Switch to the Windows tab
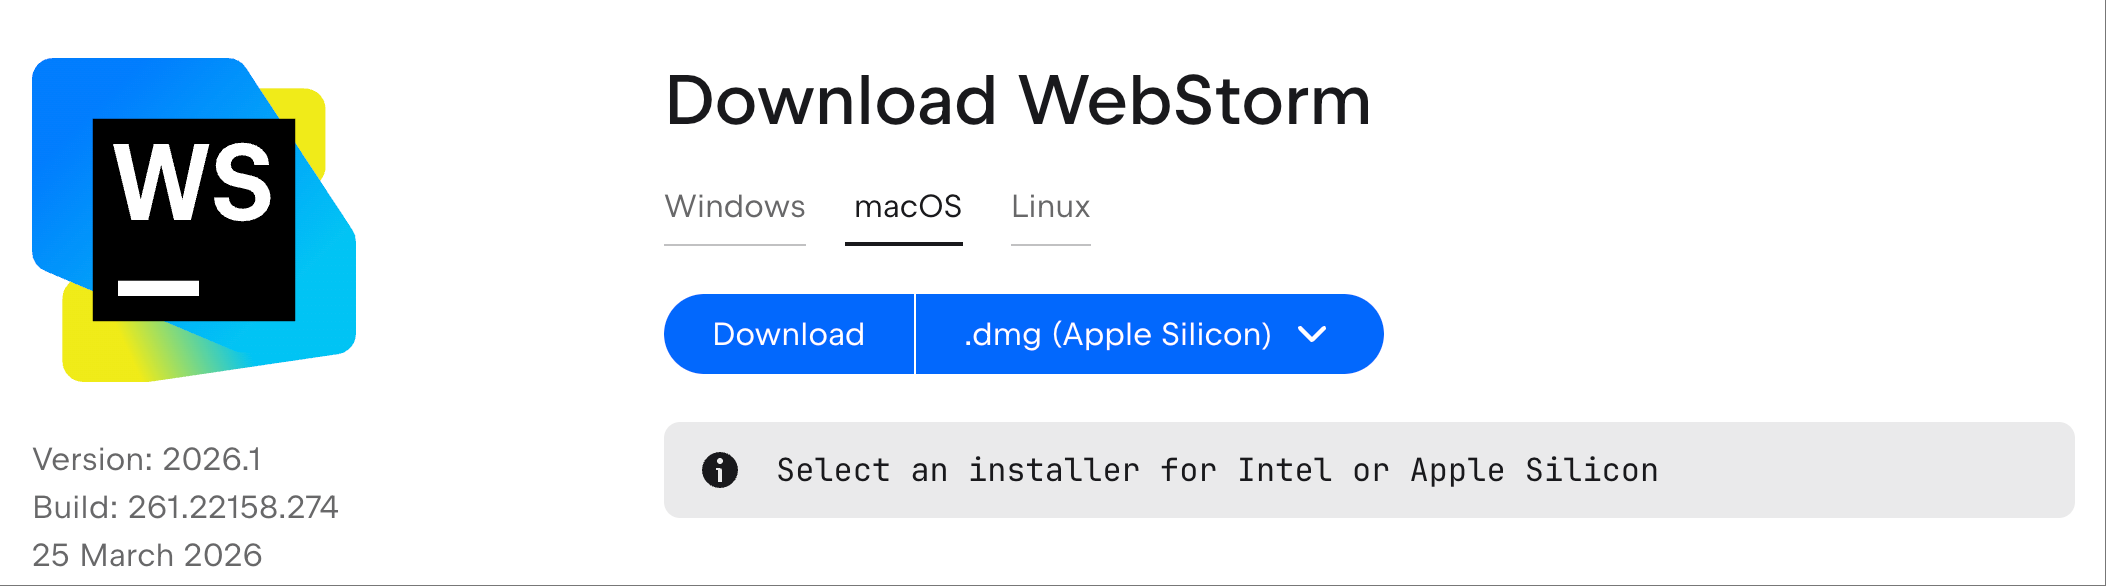This screenshot has width=2106, height=586. tap(735, 207)
